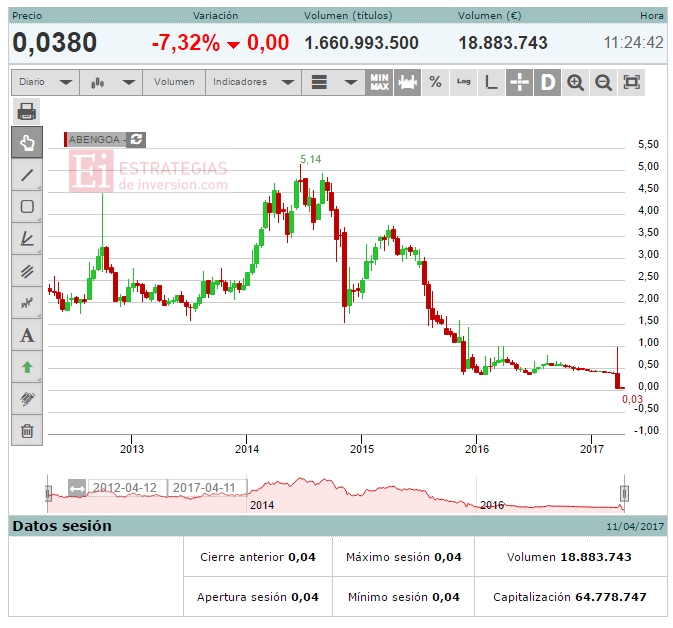The width and height of the screenshot is (673, 628).
Task: Select the zigzag pattern drawing tool
Action: coord(27,303)
